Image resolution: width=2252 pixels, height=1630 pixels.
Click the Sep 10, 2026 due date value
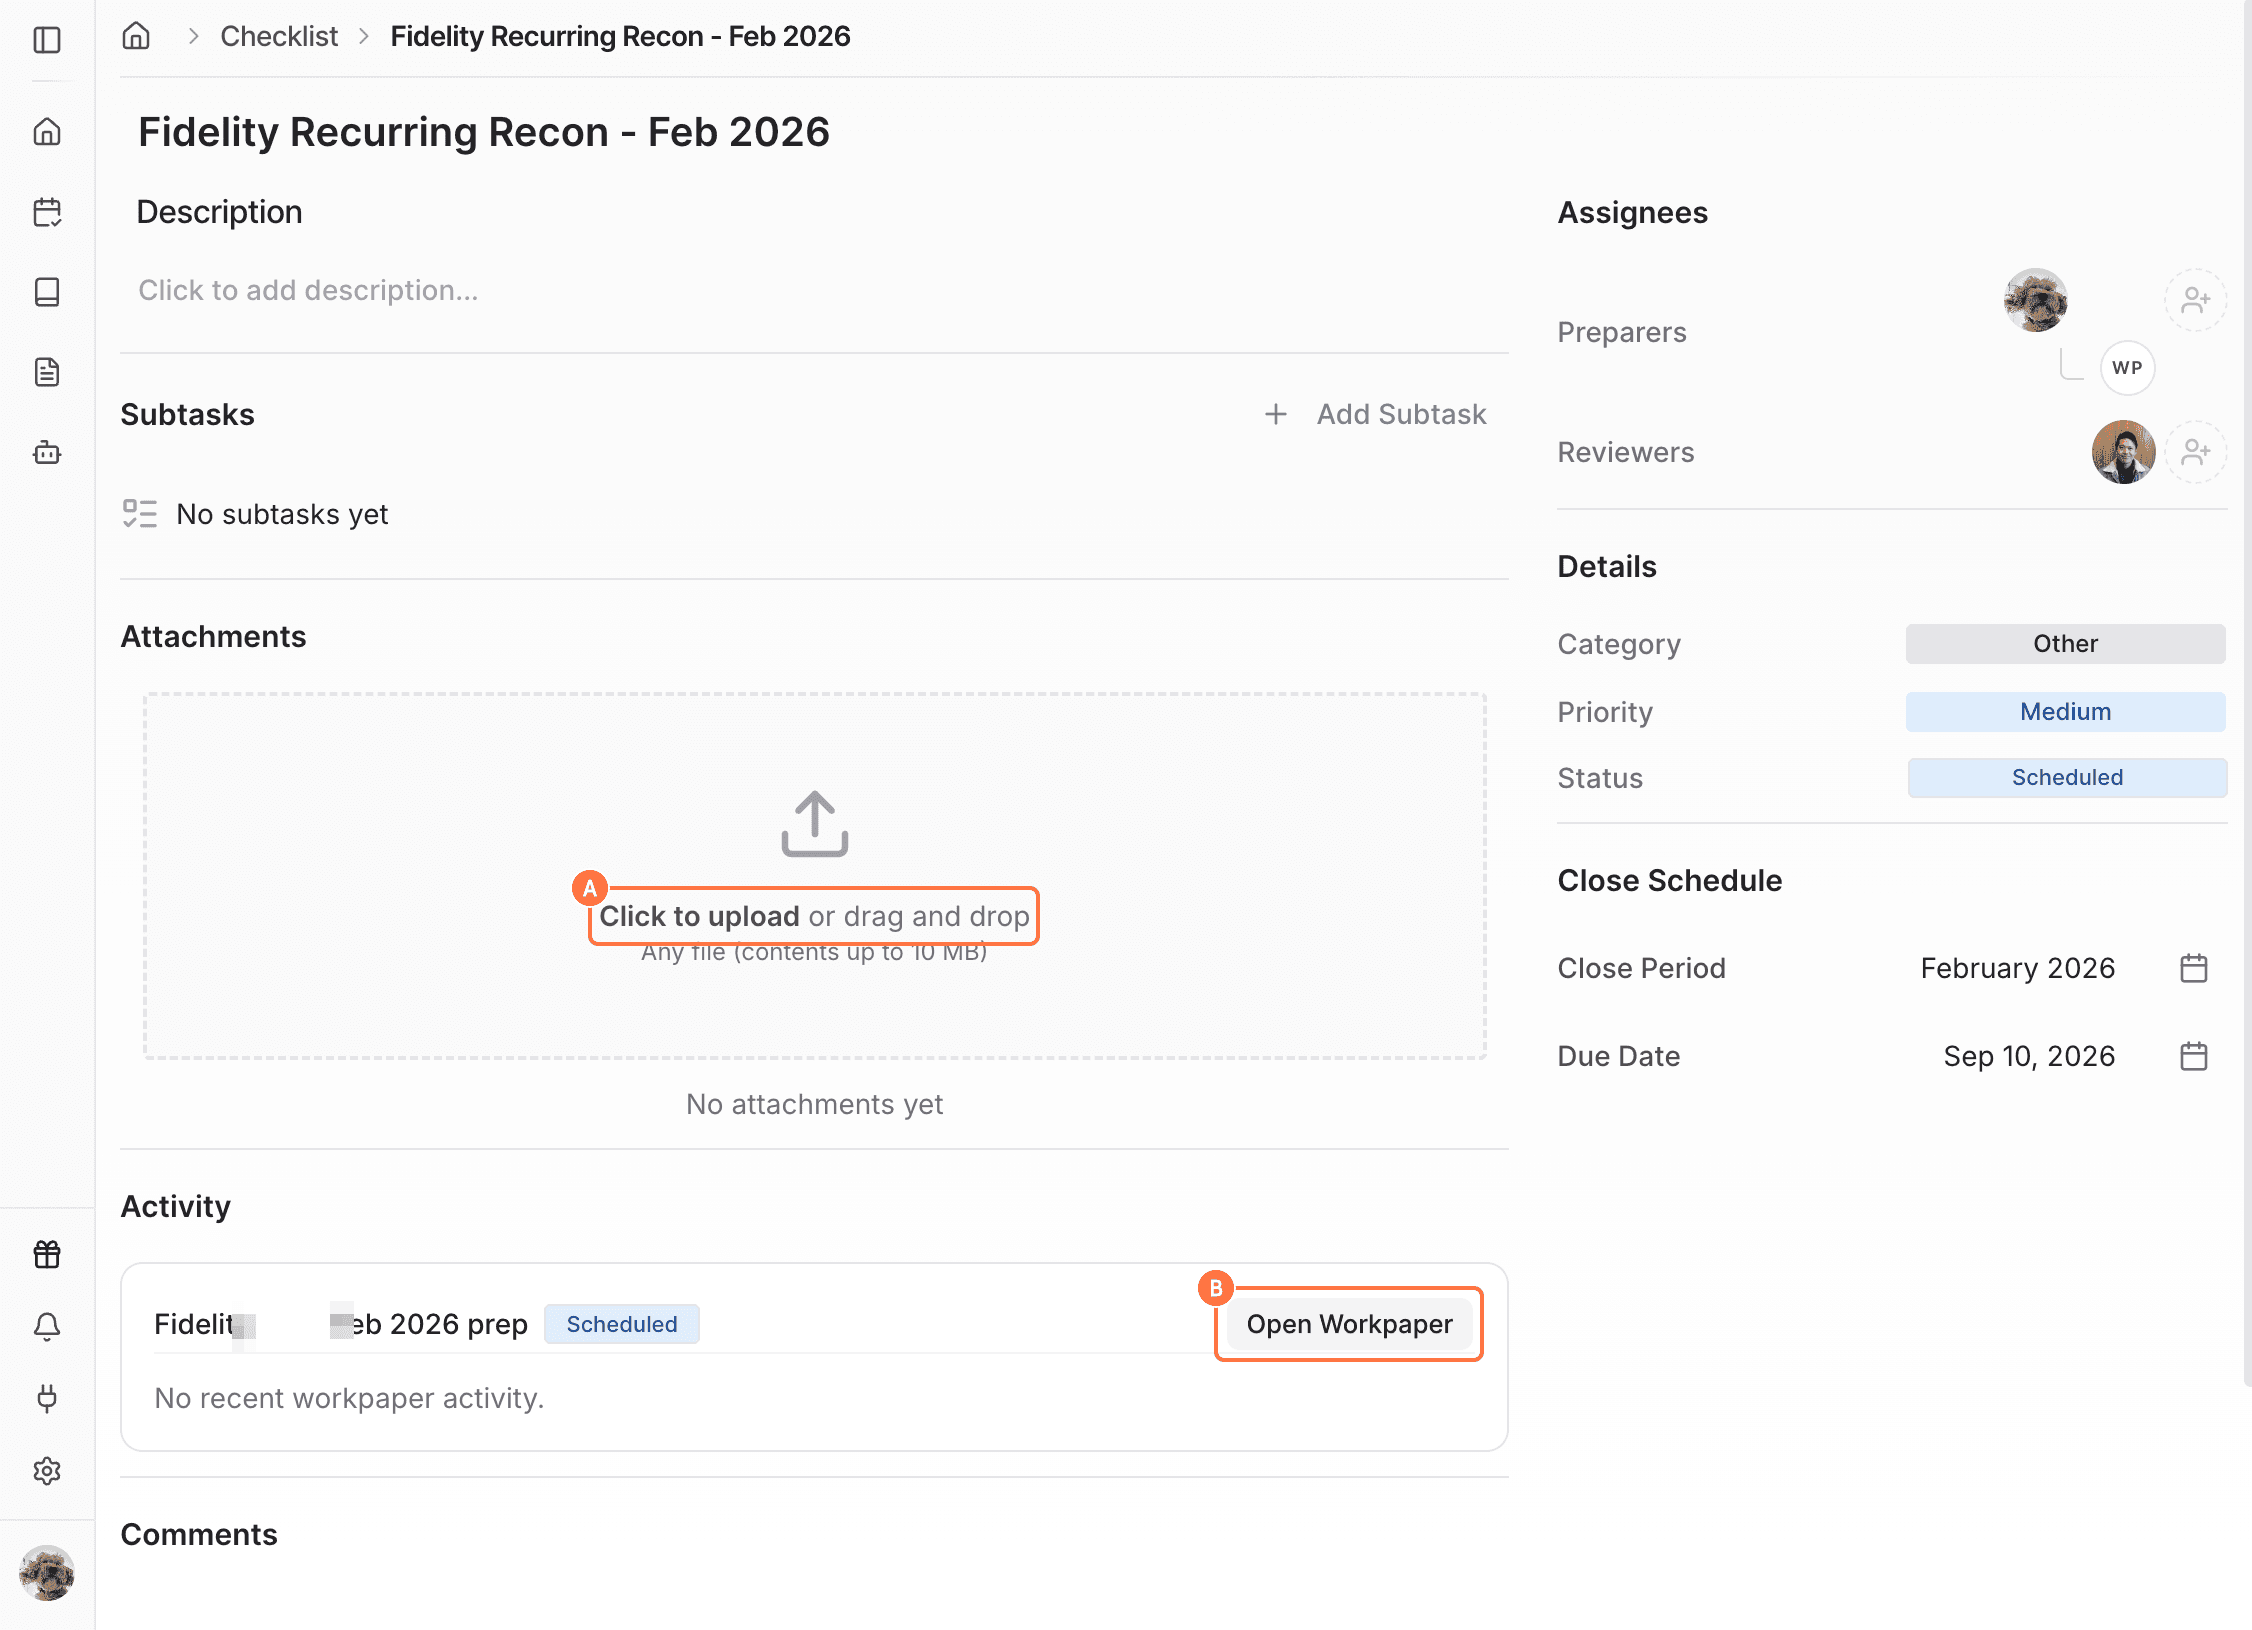[x=2029, y=1056]
